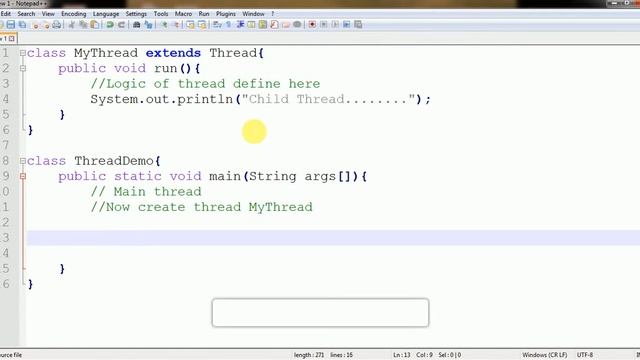Open User Defined Language dialog icon

[x=251, y=24]
